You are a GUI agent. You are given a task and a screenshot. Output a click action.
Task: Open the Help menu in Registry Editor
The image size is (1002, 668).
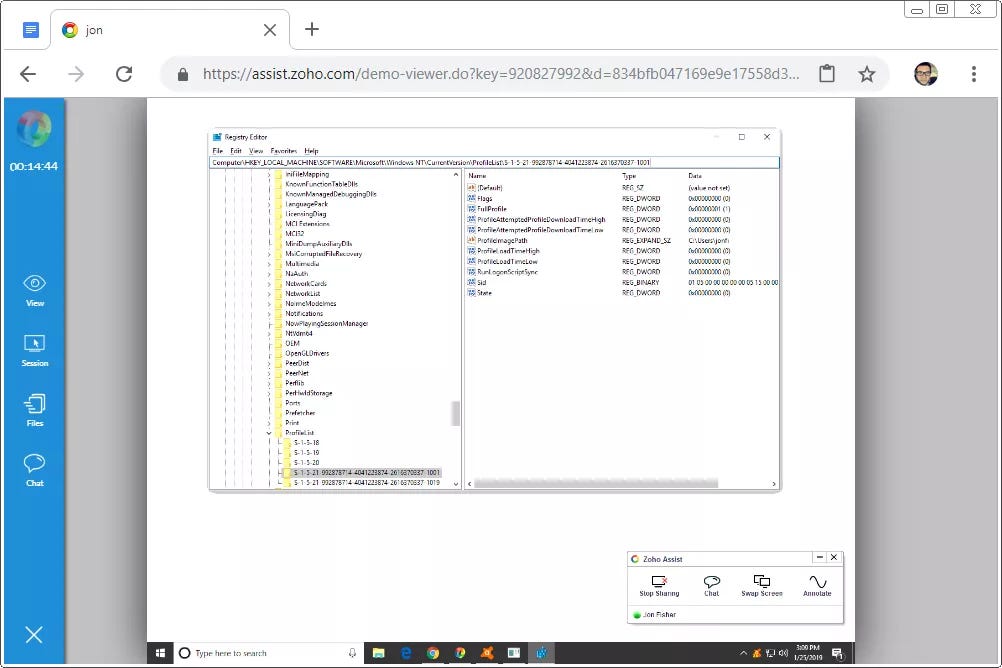[x=311, y=151]
